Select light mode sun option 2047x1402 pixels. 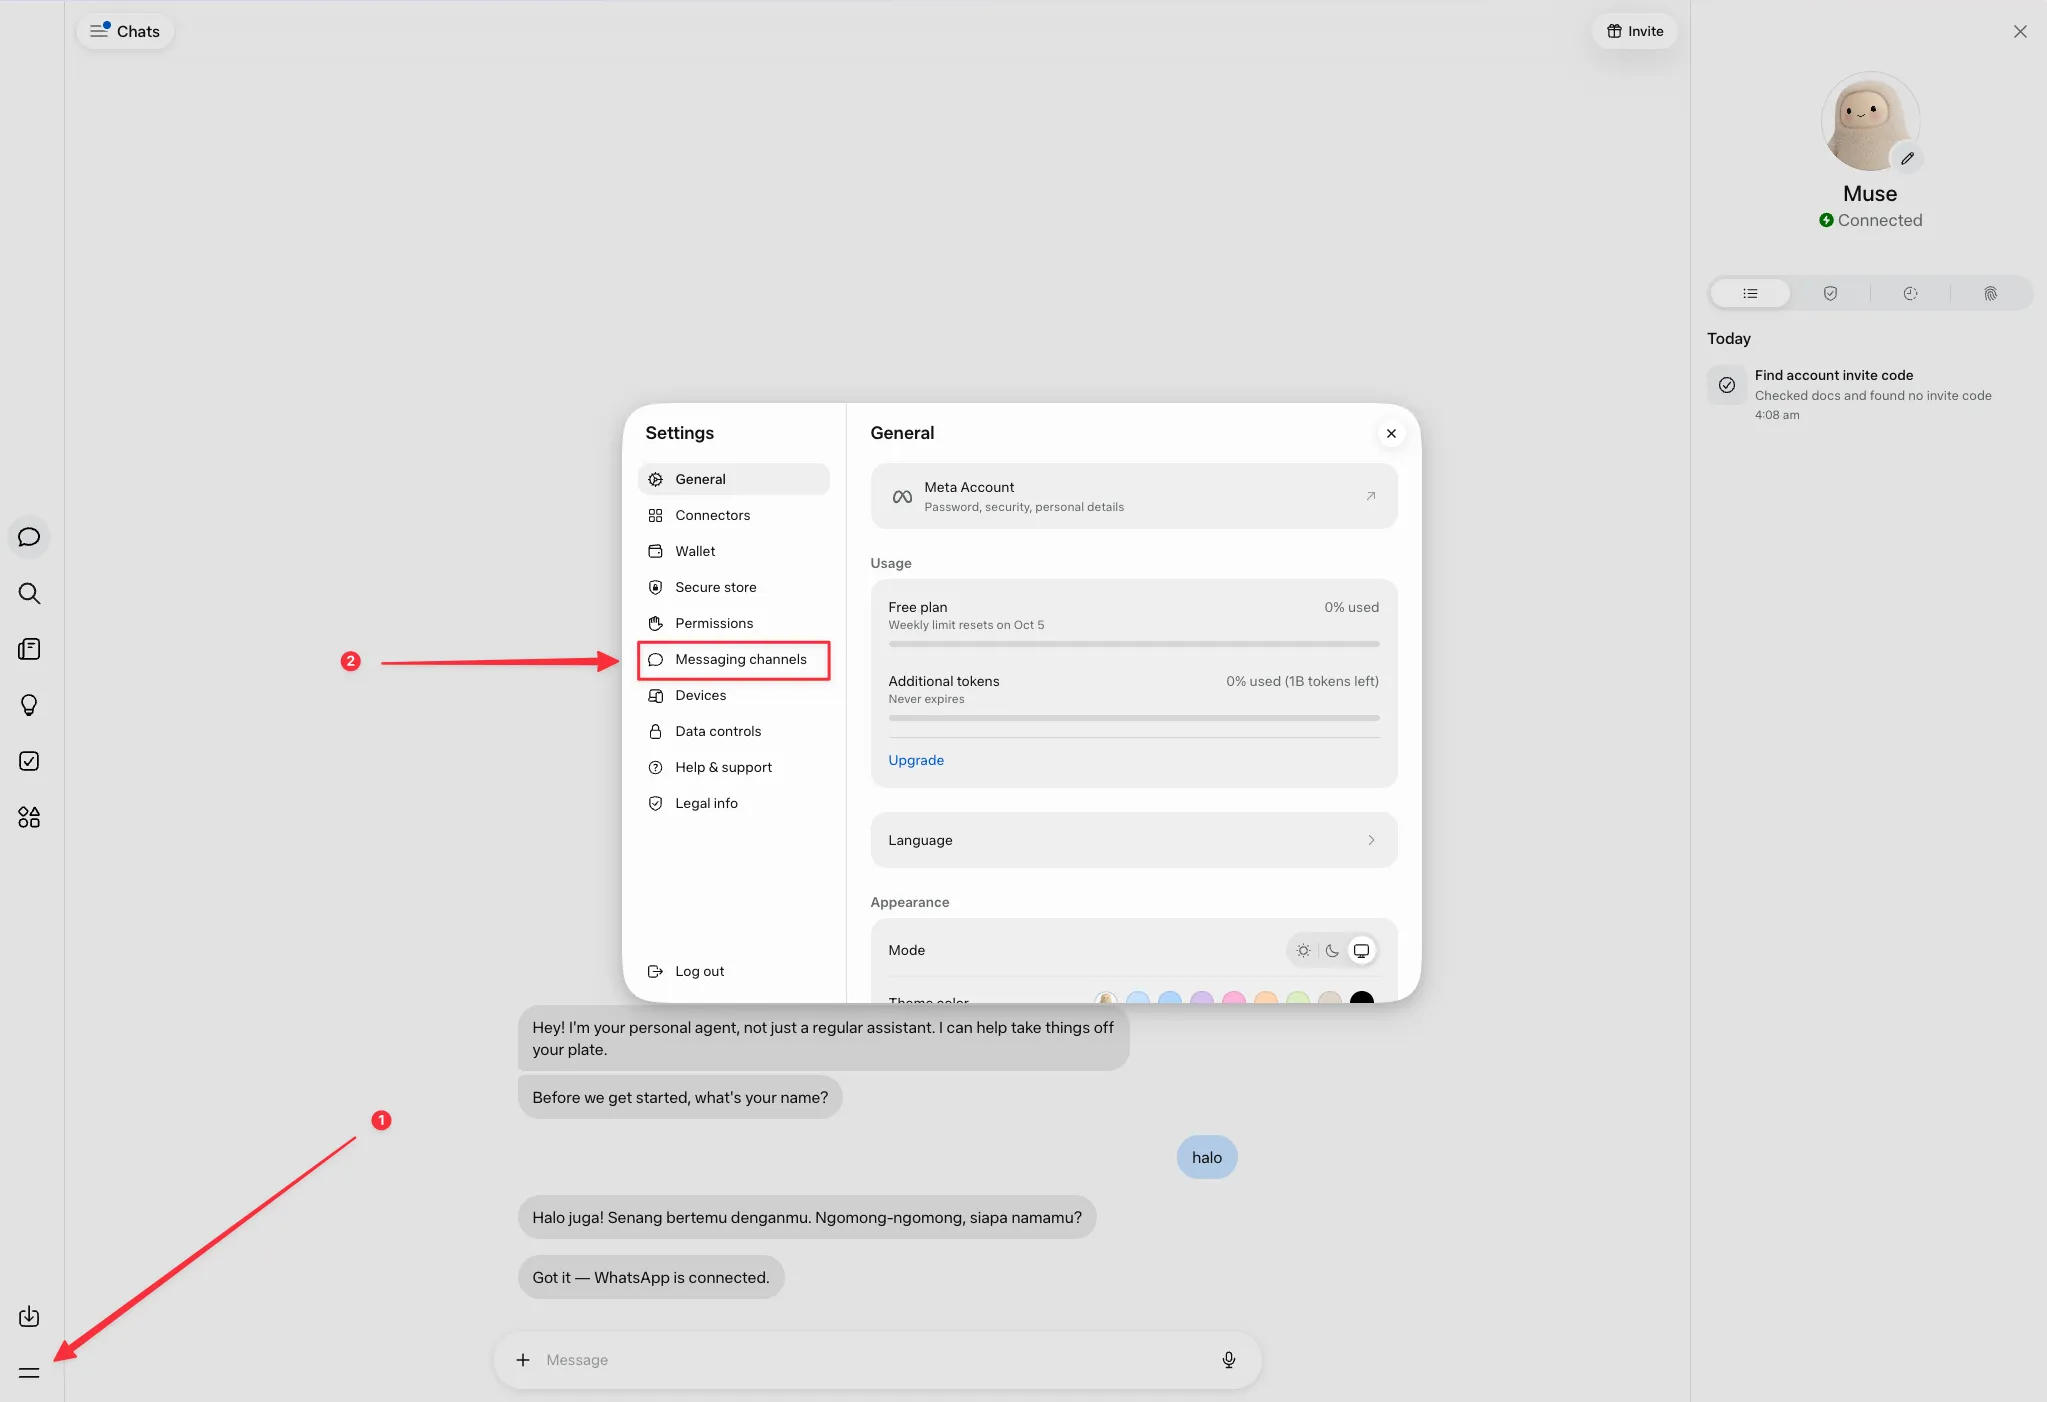1302,950
